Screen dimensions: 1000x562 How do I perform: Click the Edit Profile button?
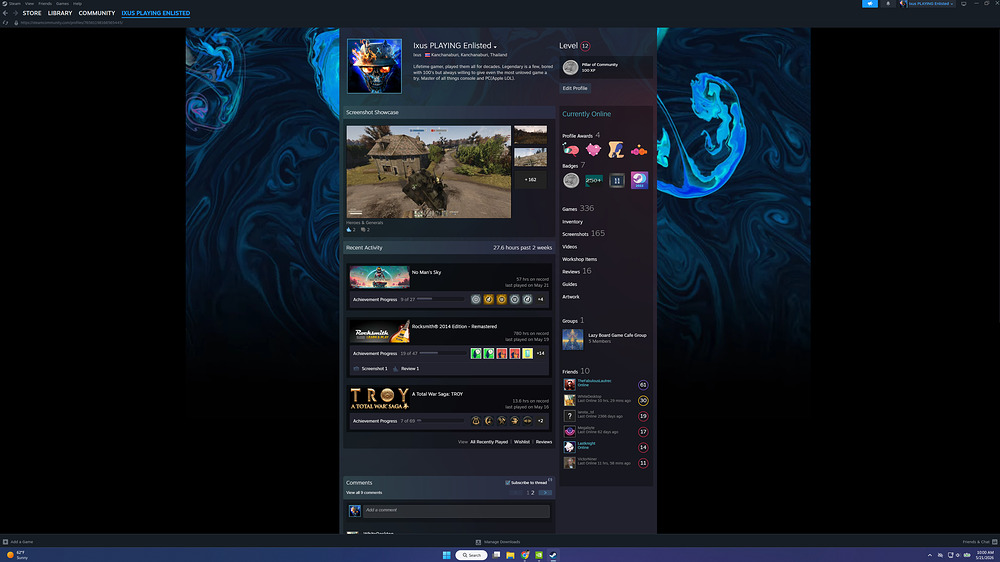[575, 88]
